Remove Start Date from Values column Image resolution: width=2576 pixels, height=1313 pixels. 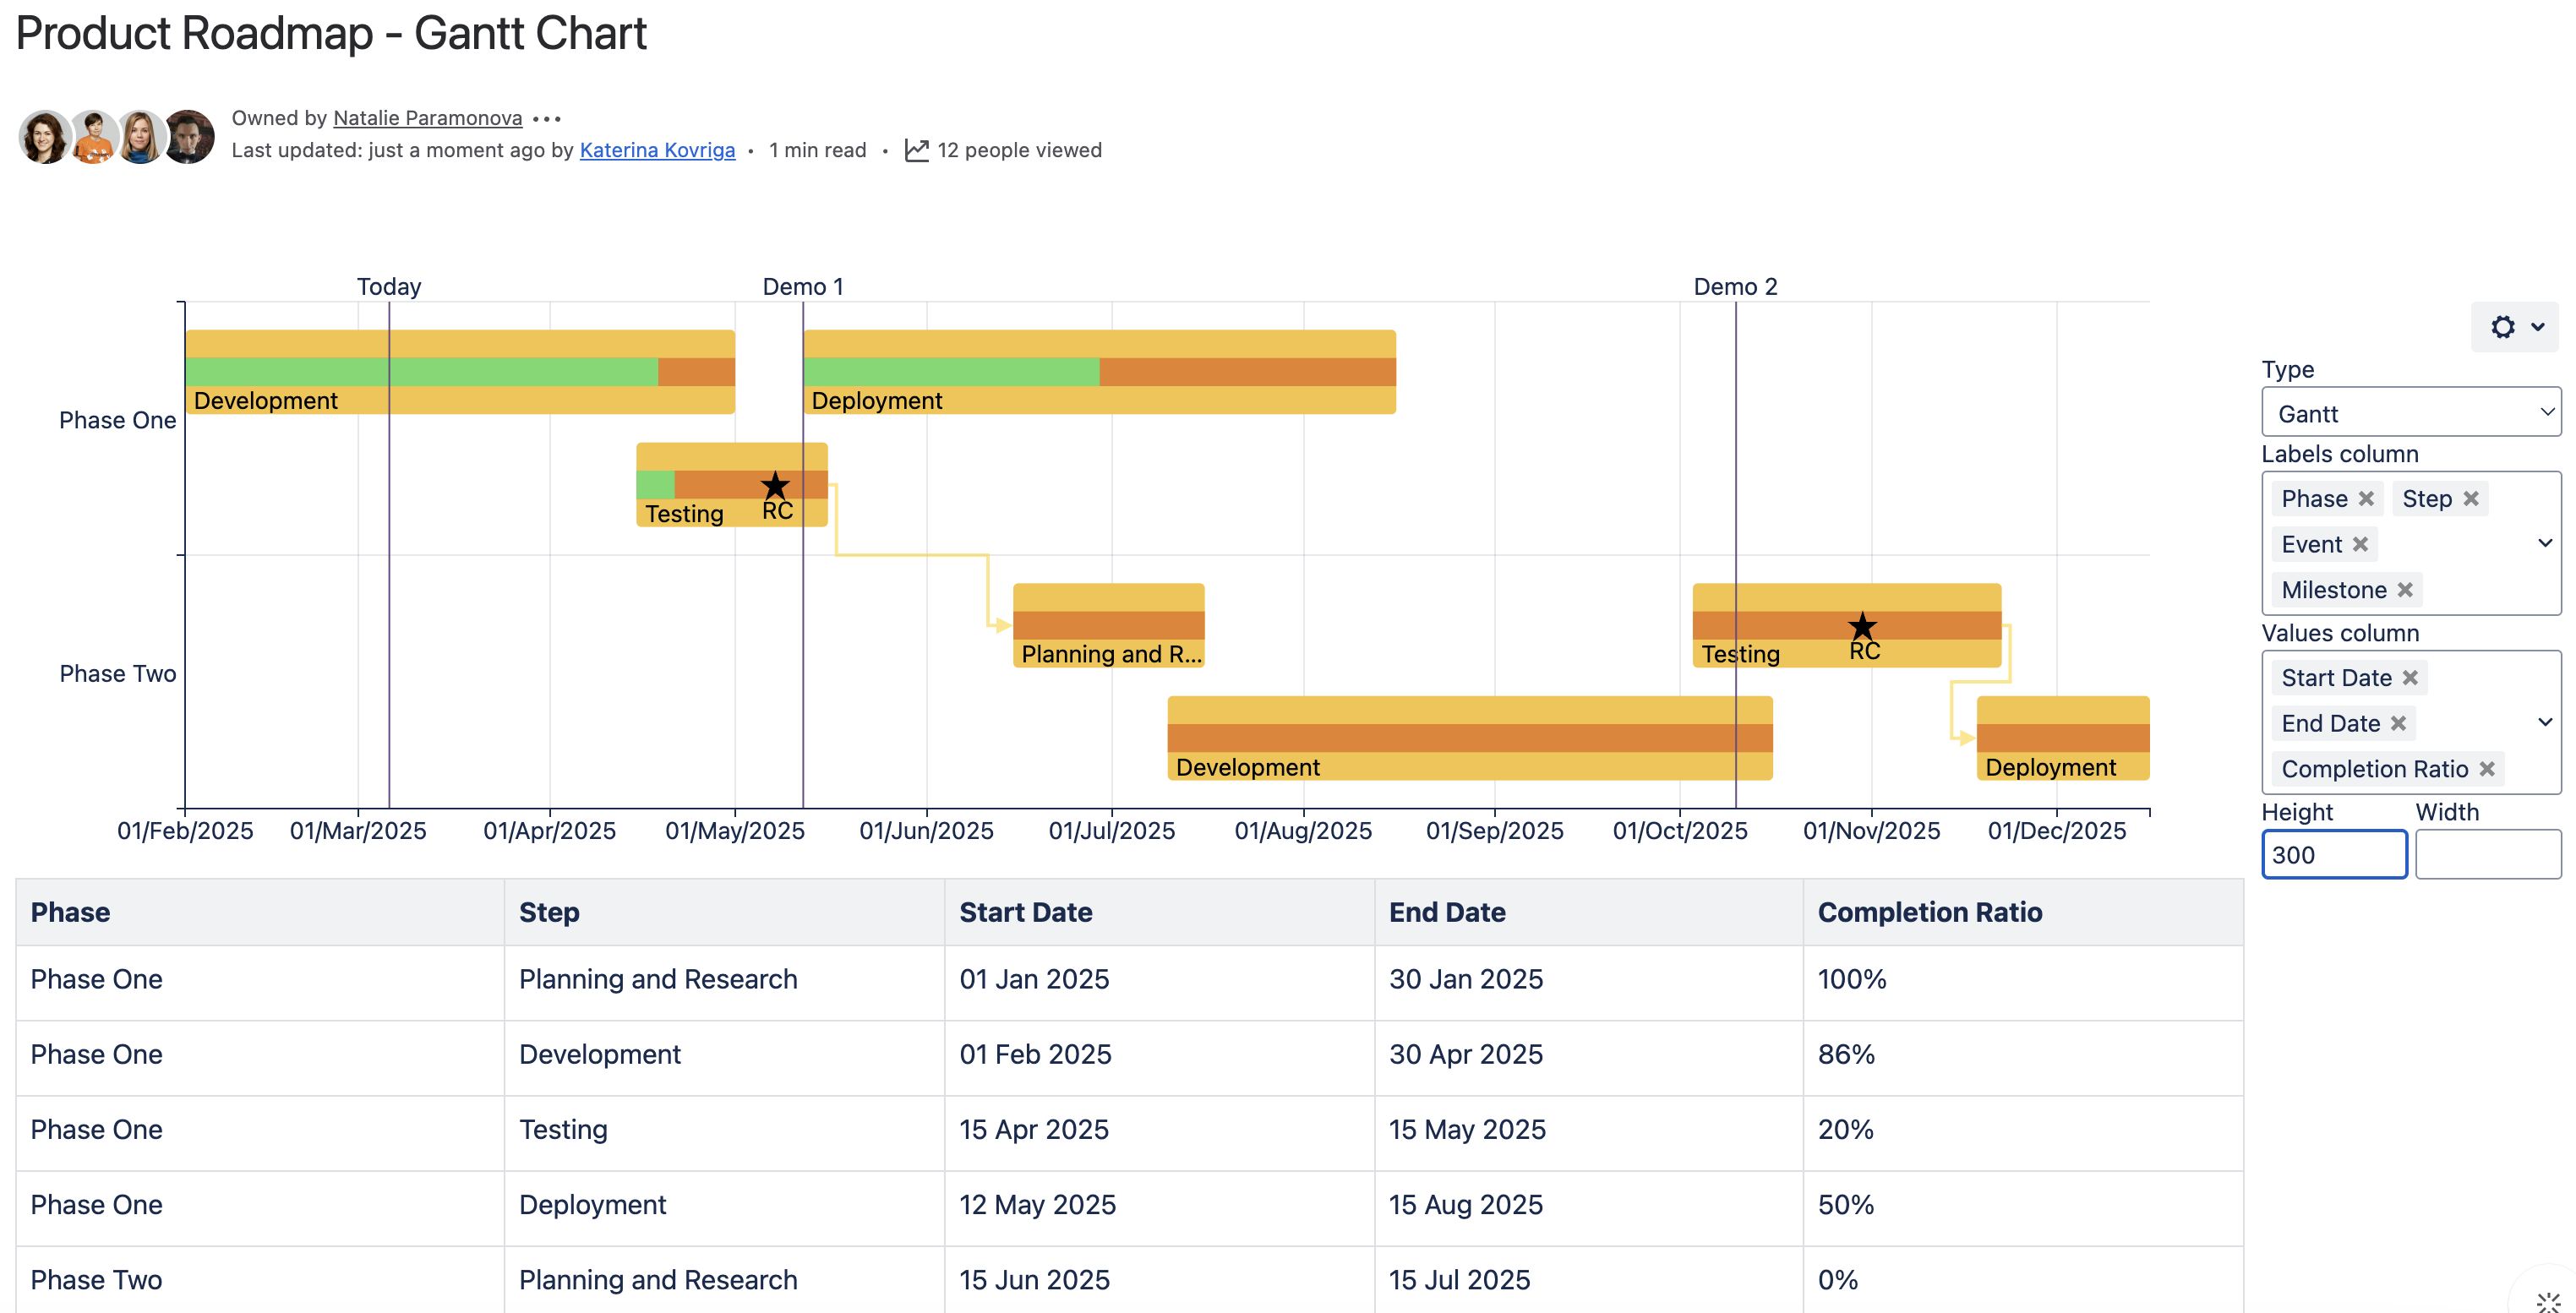2410,678
